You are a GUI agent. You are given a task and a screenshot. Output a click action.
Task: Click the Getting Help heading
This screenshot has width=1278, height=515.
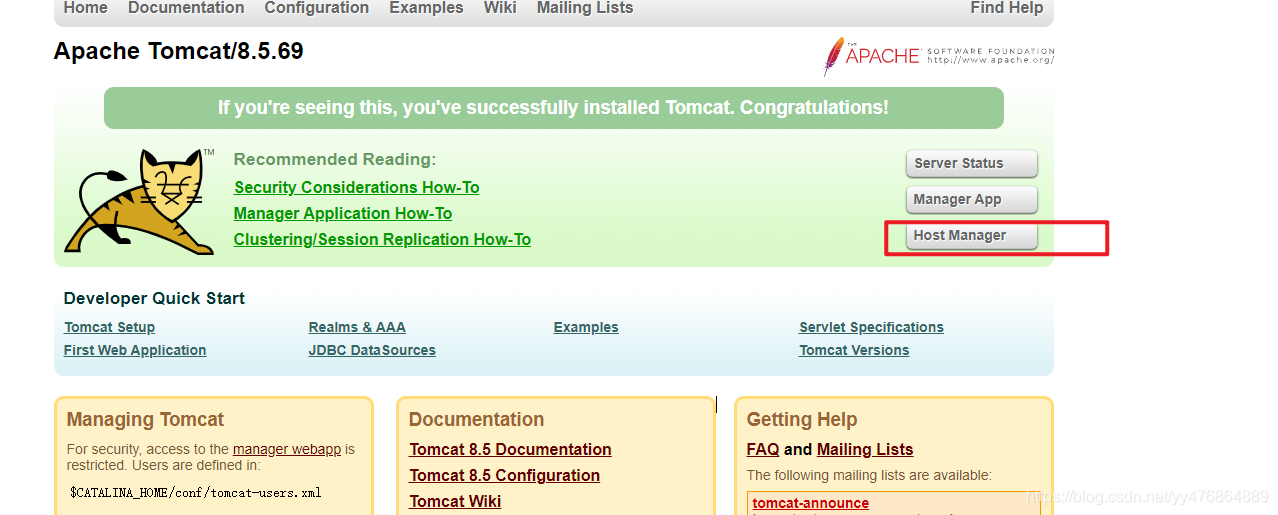click(802, 419)
